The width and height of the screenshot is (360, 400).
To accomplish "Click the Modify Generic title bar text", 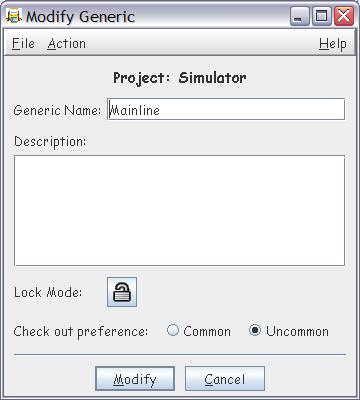I will pyautogui.click(x=80, y=17).
